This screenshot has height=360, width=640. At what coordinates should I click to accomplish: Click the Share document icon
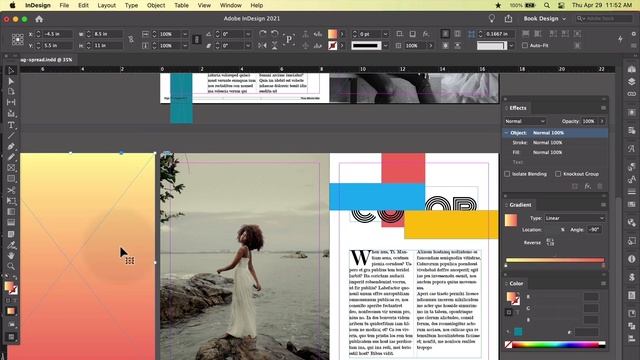pos(508,18)
